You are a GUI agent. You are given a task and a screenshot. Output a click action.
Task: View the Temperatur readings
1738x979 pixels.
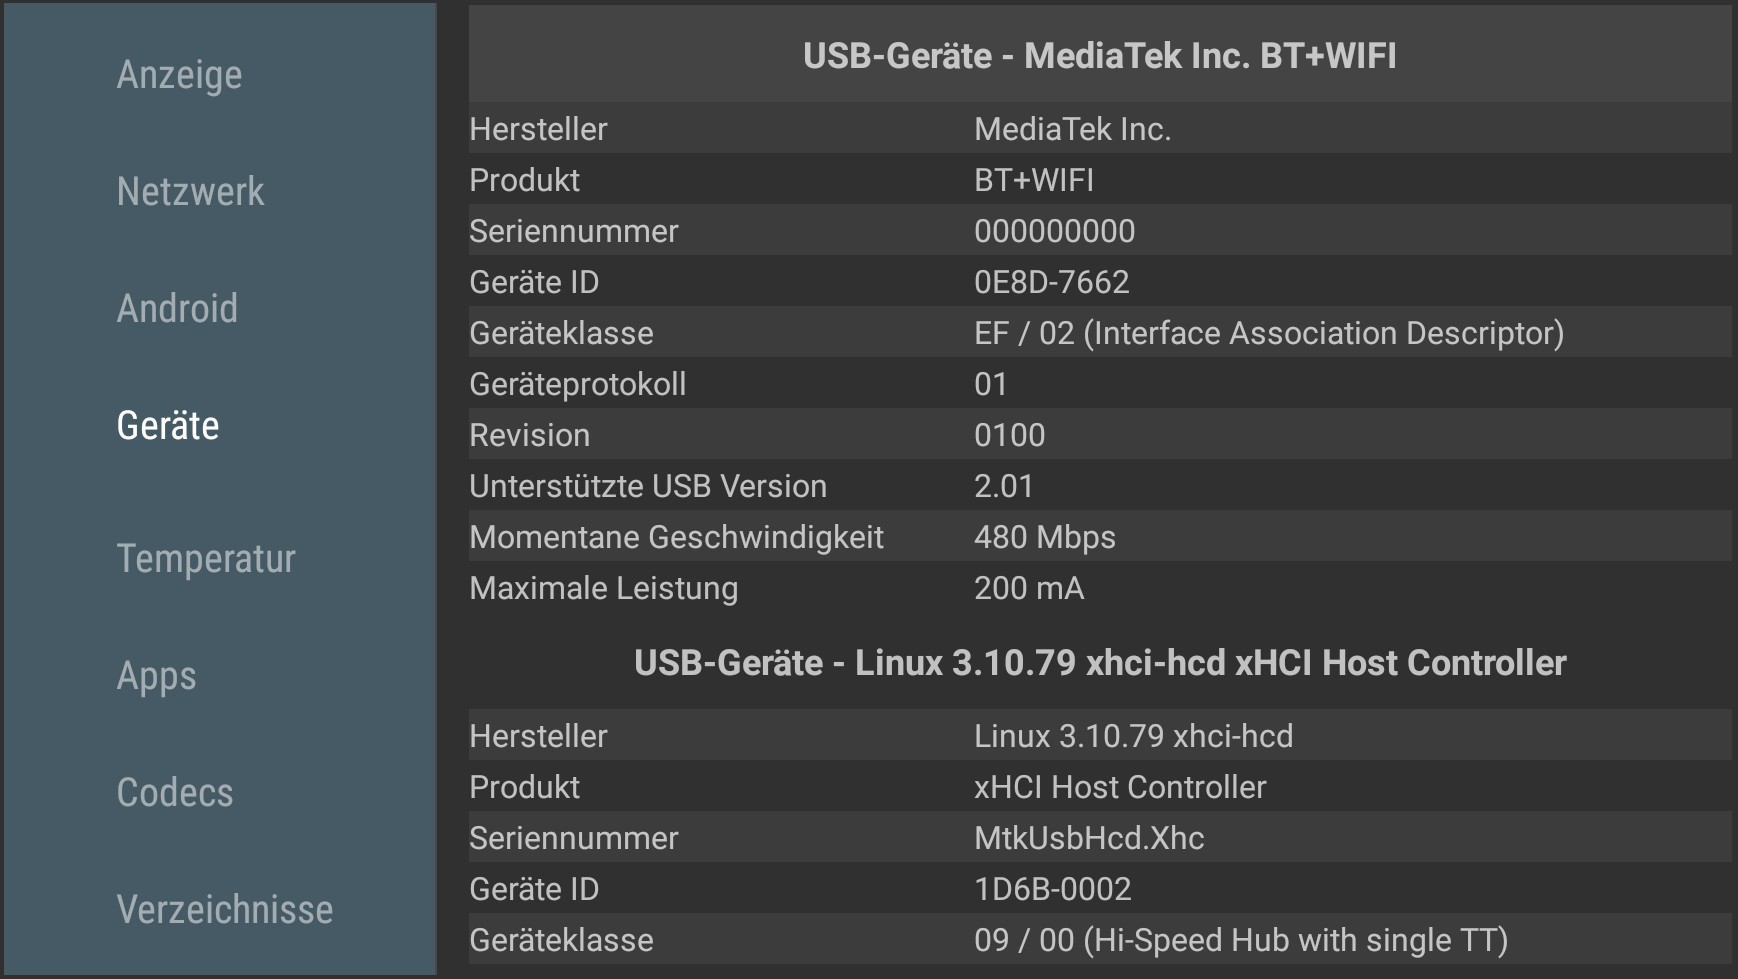click(206, 559)
